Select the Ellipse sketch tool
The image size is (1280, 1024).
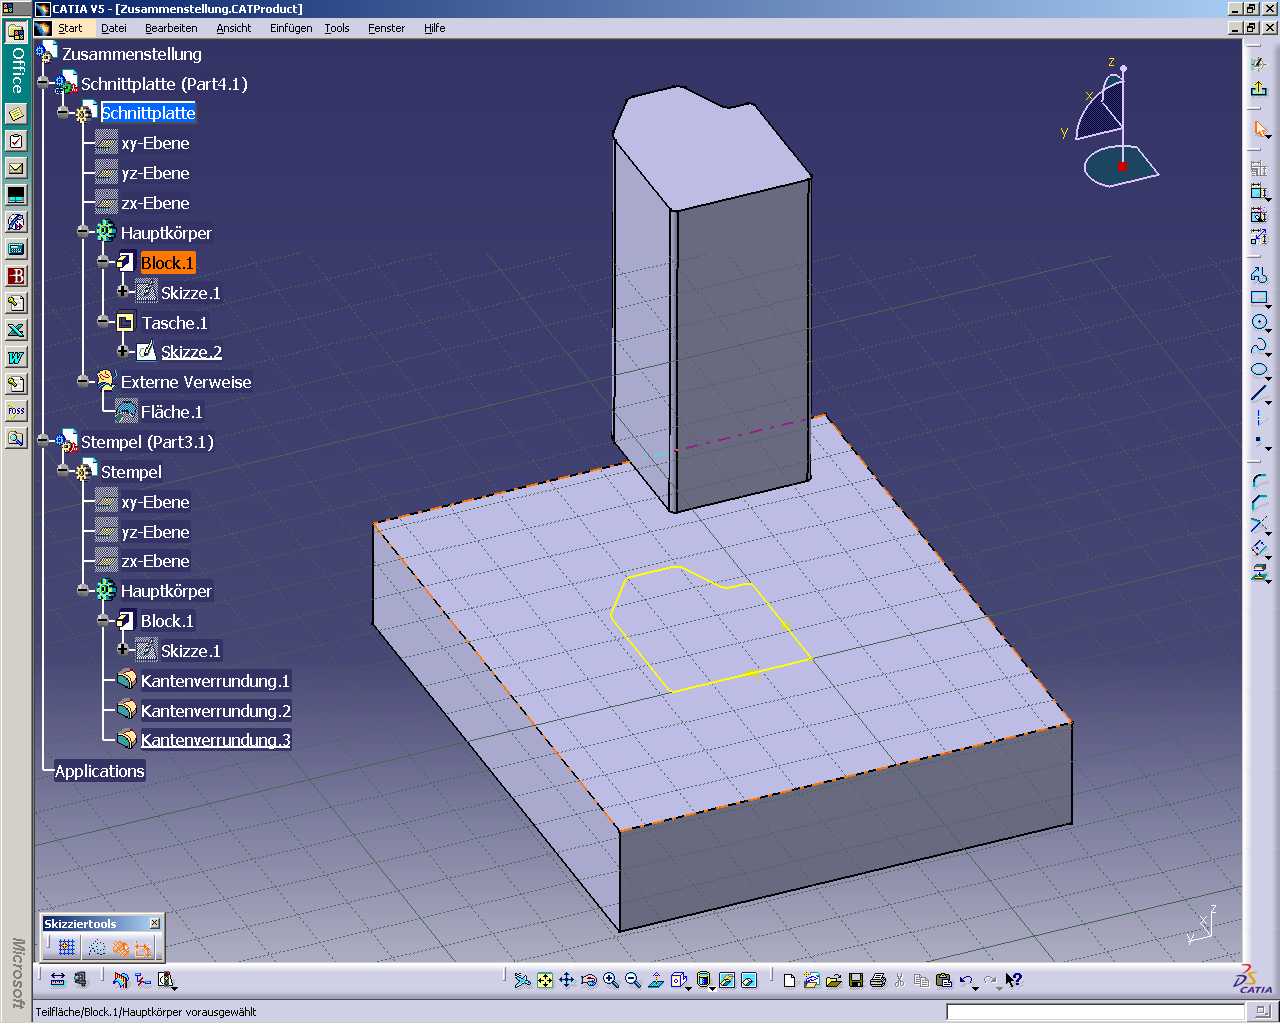(1259, 369)
